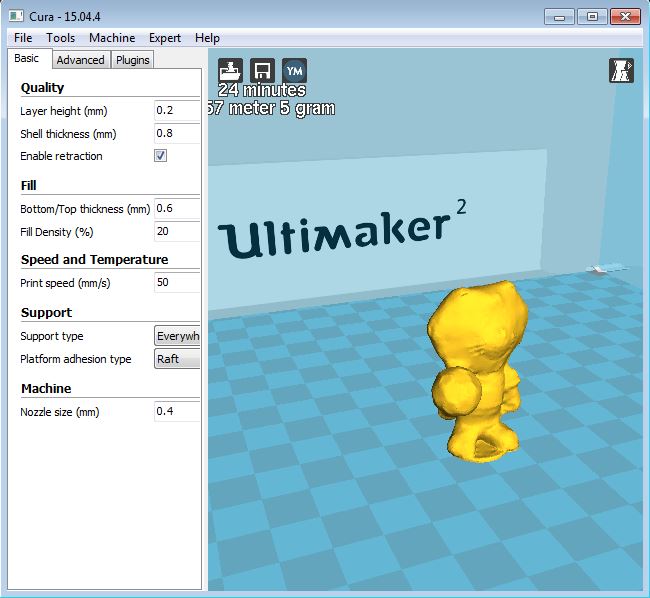This screenshot has width=650, height=598.
Task: Click the Shell thickness input field
Action: pos(177,133)
